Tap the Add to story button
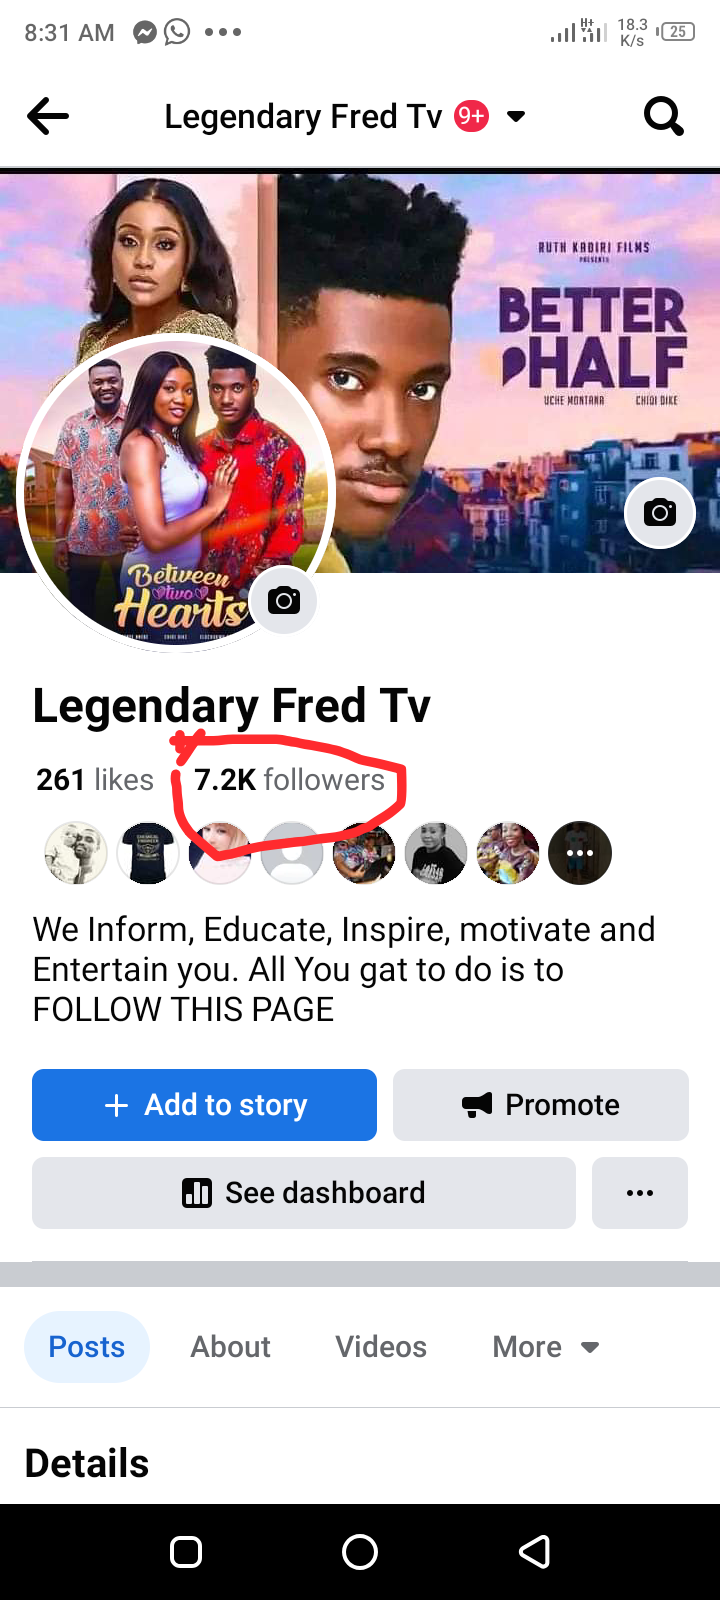The image size is (720, 1600). point(205,1105)
